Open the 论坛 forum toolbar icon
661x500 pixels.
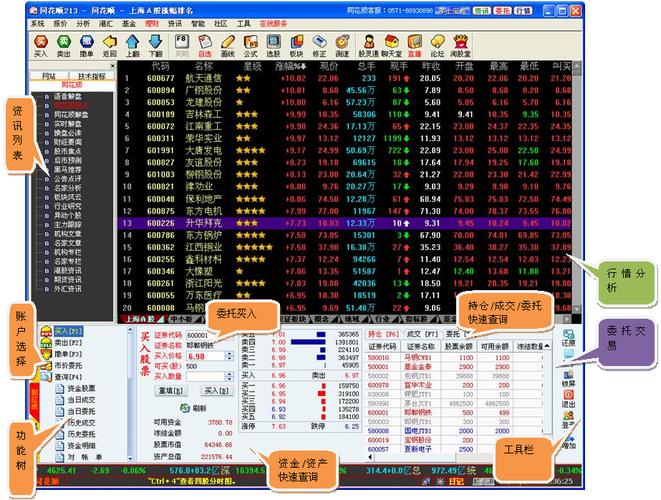tap(437, 46)
